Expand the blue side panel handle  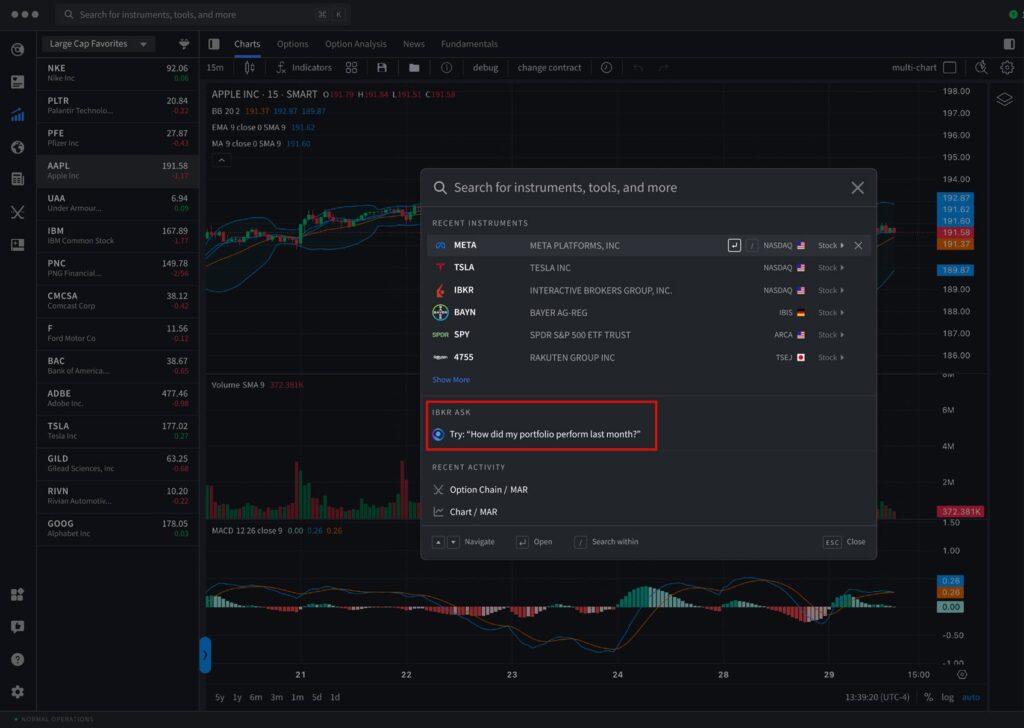coord(205,655)
